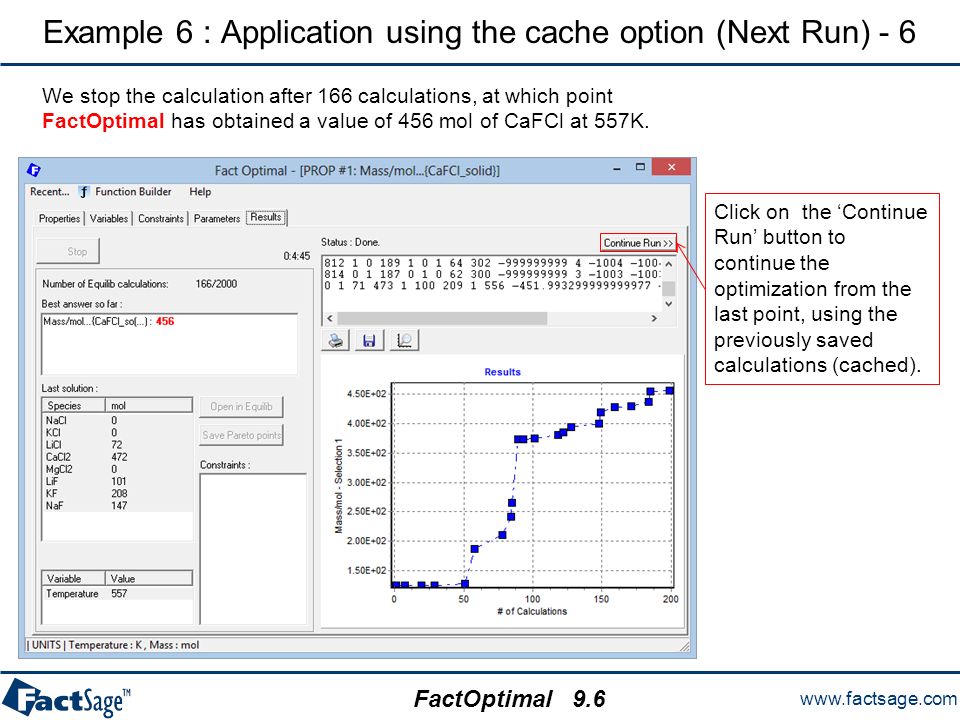Screen dimensions: 960x720
Task: Maximize the Fact Optimal window
Action: point(640,167)
